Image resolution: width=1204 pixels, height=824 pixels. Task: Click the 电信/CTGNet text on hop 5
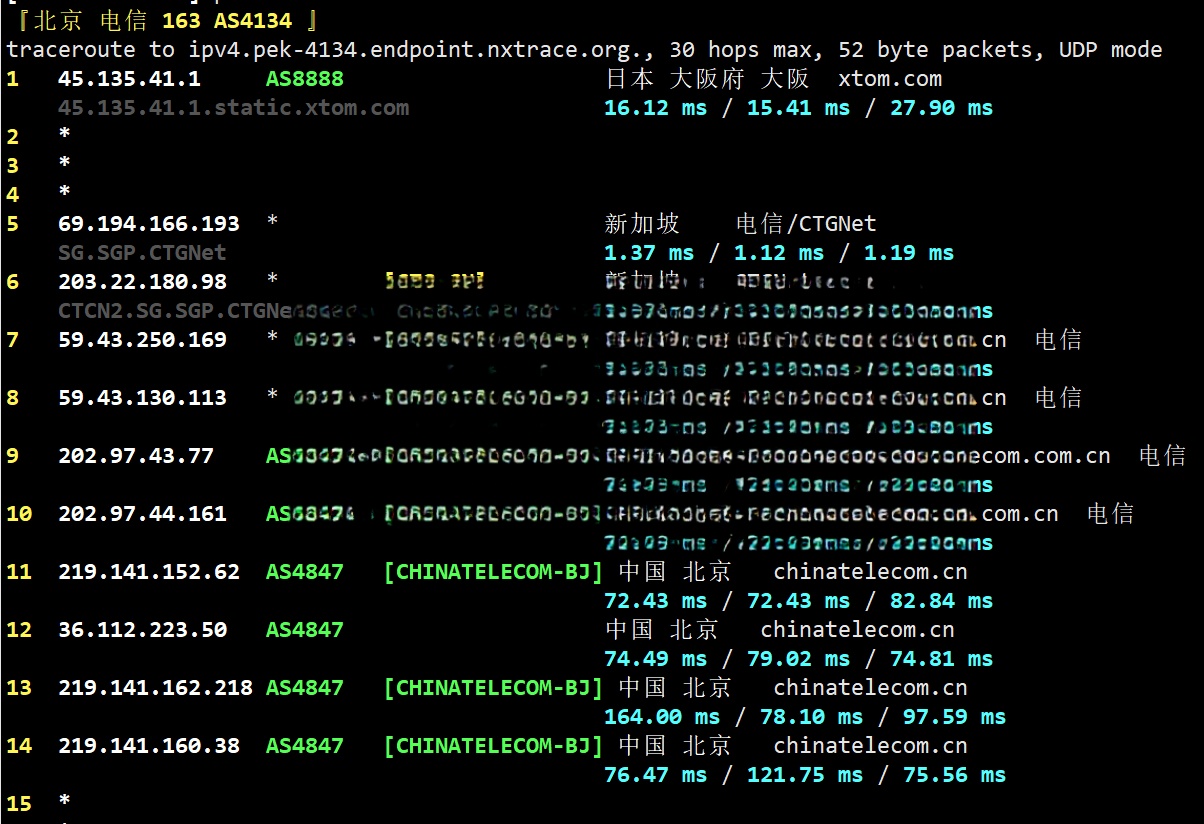point(806,224)
